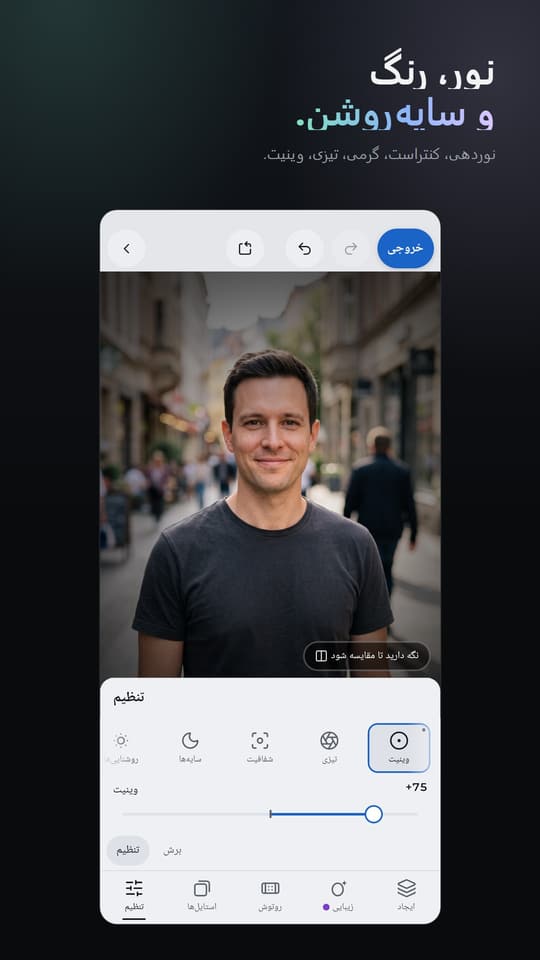Open the تنظیم adjust tab in the bottom bar
The image size is (540, 960).
pyautogui.click(x=134, y=896)
